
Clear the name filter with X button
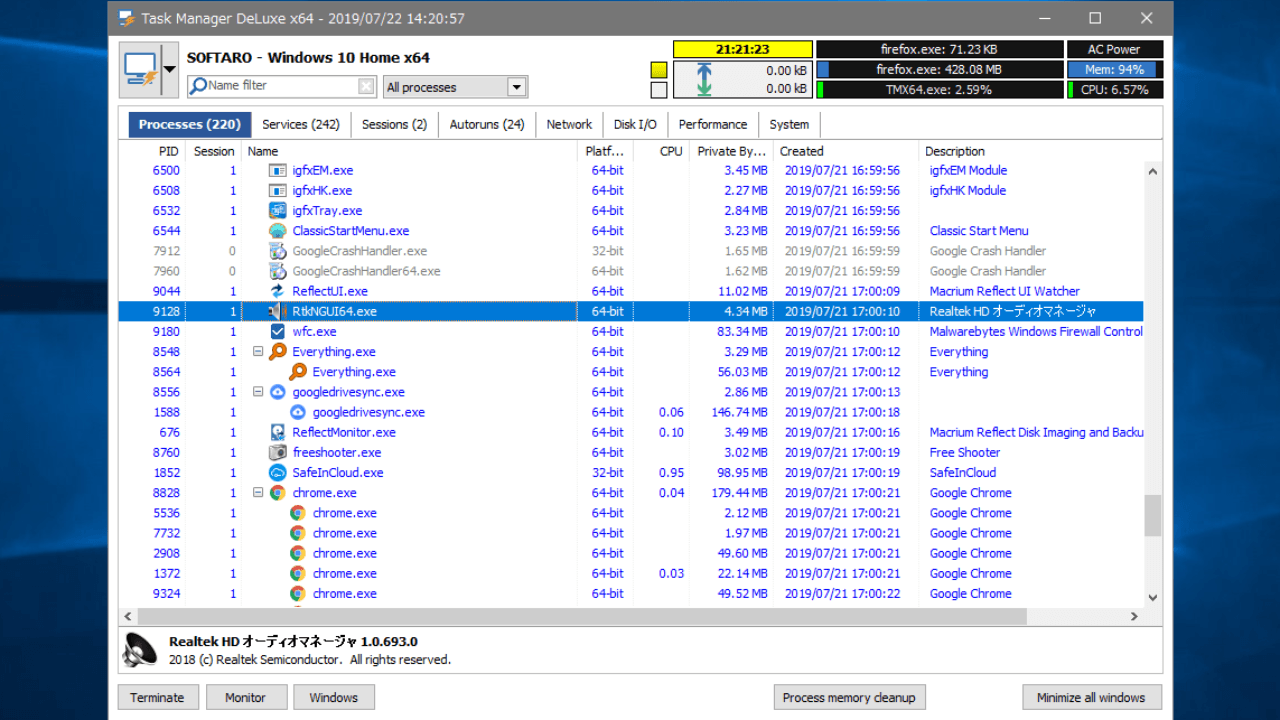pyautogui.click(x=366, y=86)
